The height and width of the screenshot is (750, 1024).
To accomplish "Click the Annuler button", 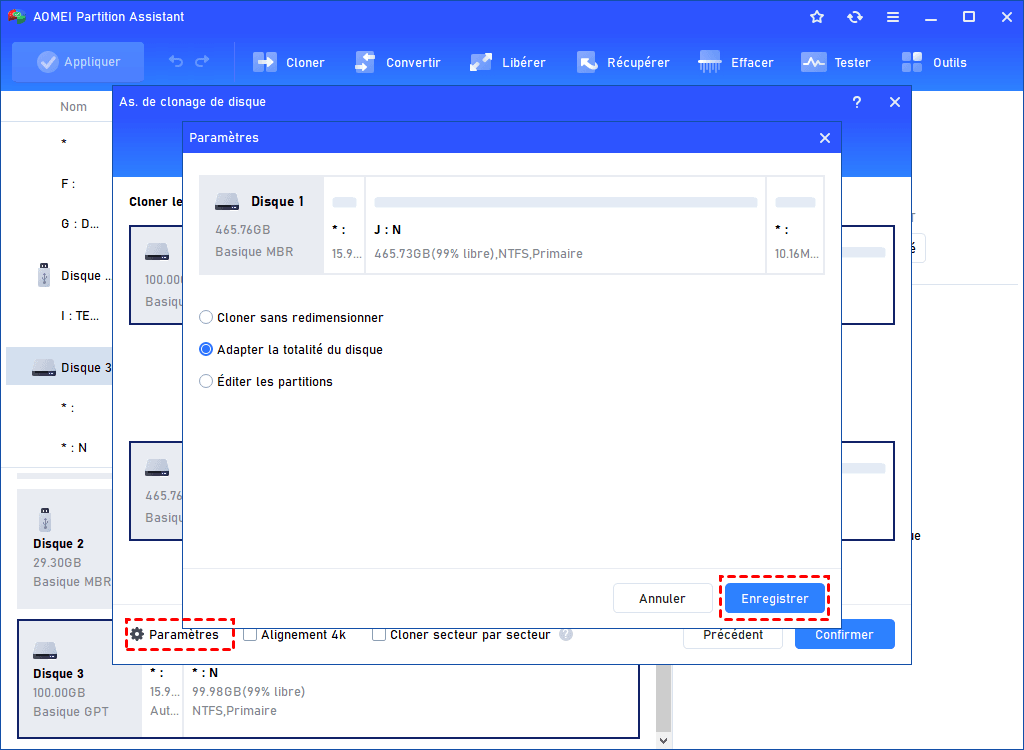I will click(x=662, y=598).
